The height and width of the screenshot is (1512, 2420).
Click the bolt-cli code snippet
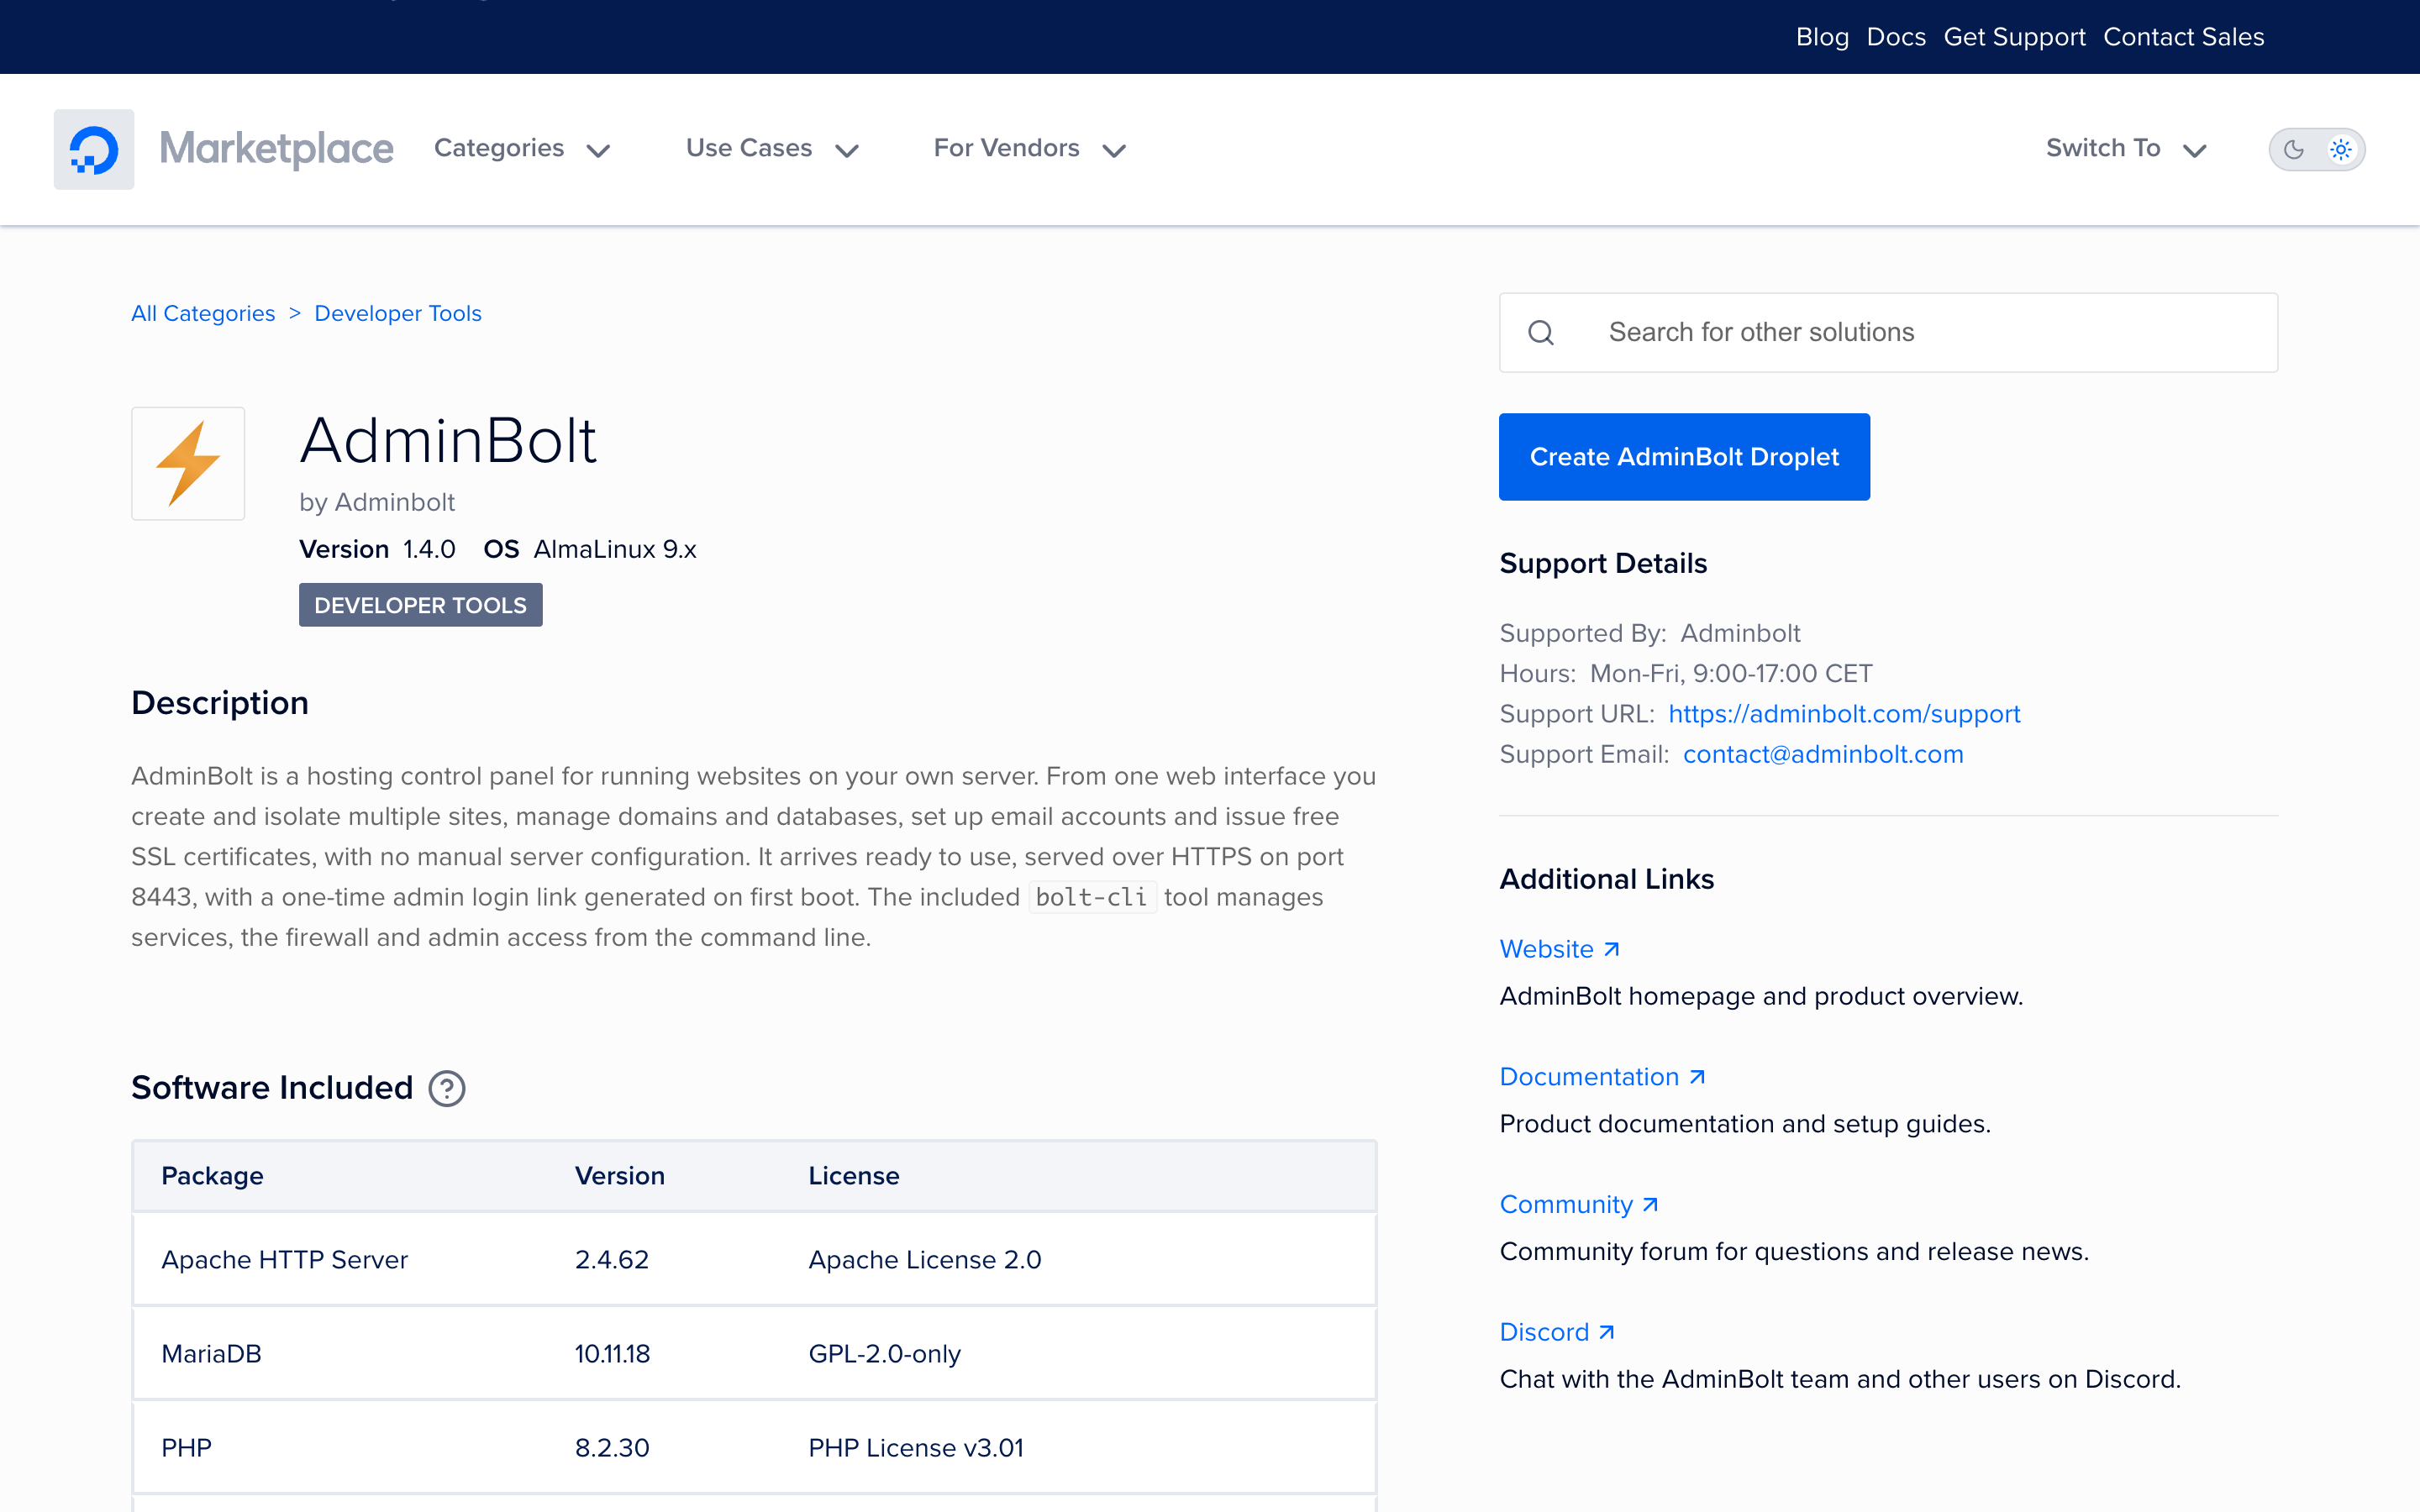click(1092, 897)
